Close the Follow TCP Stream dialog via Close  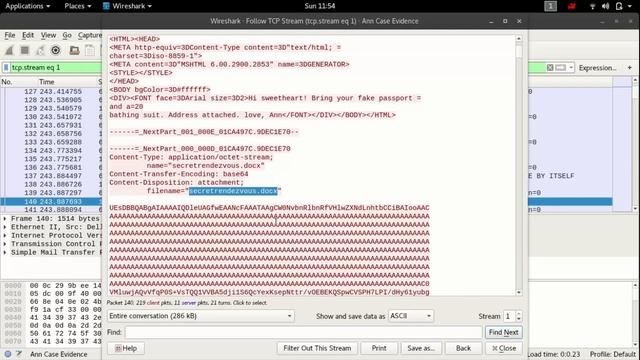click(x=504, y=348)
